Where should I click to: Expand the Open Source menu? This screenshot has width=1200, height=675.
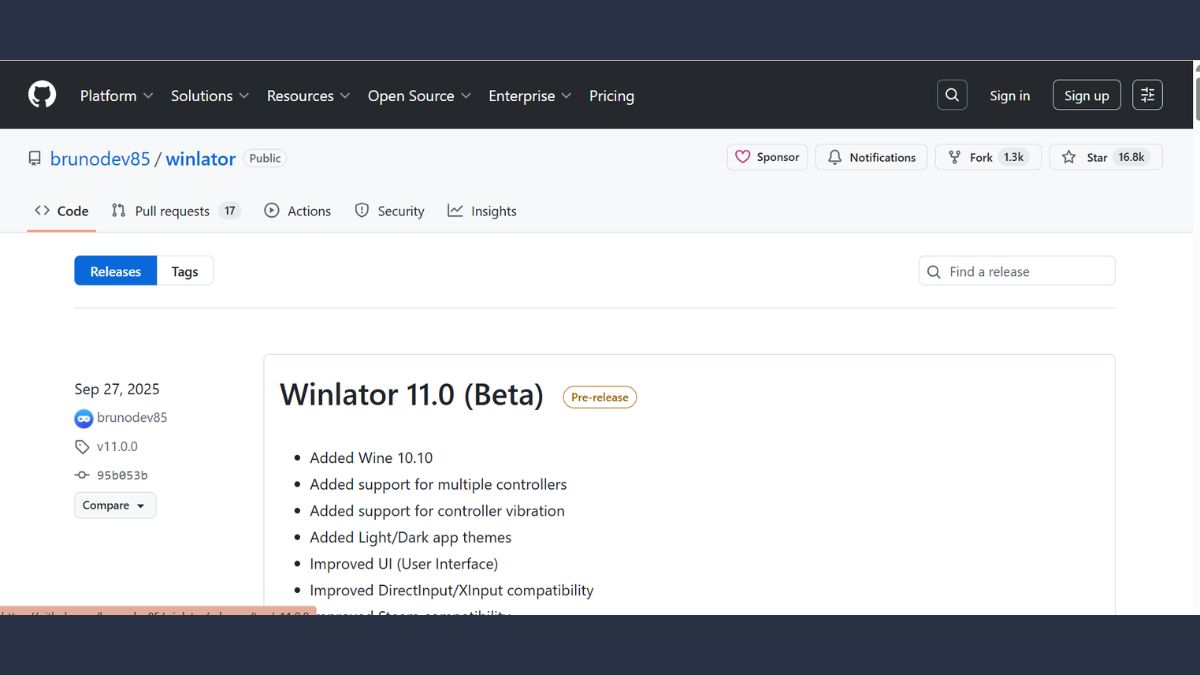[x=420, y=96]
